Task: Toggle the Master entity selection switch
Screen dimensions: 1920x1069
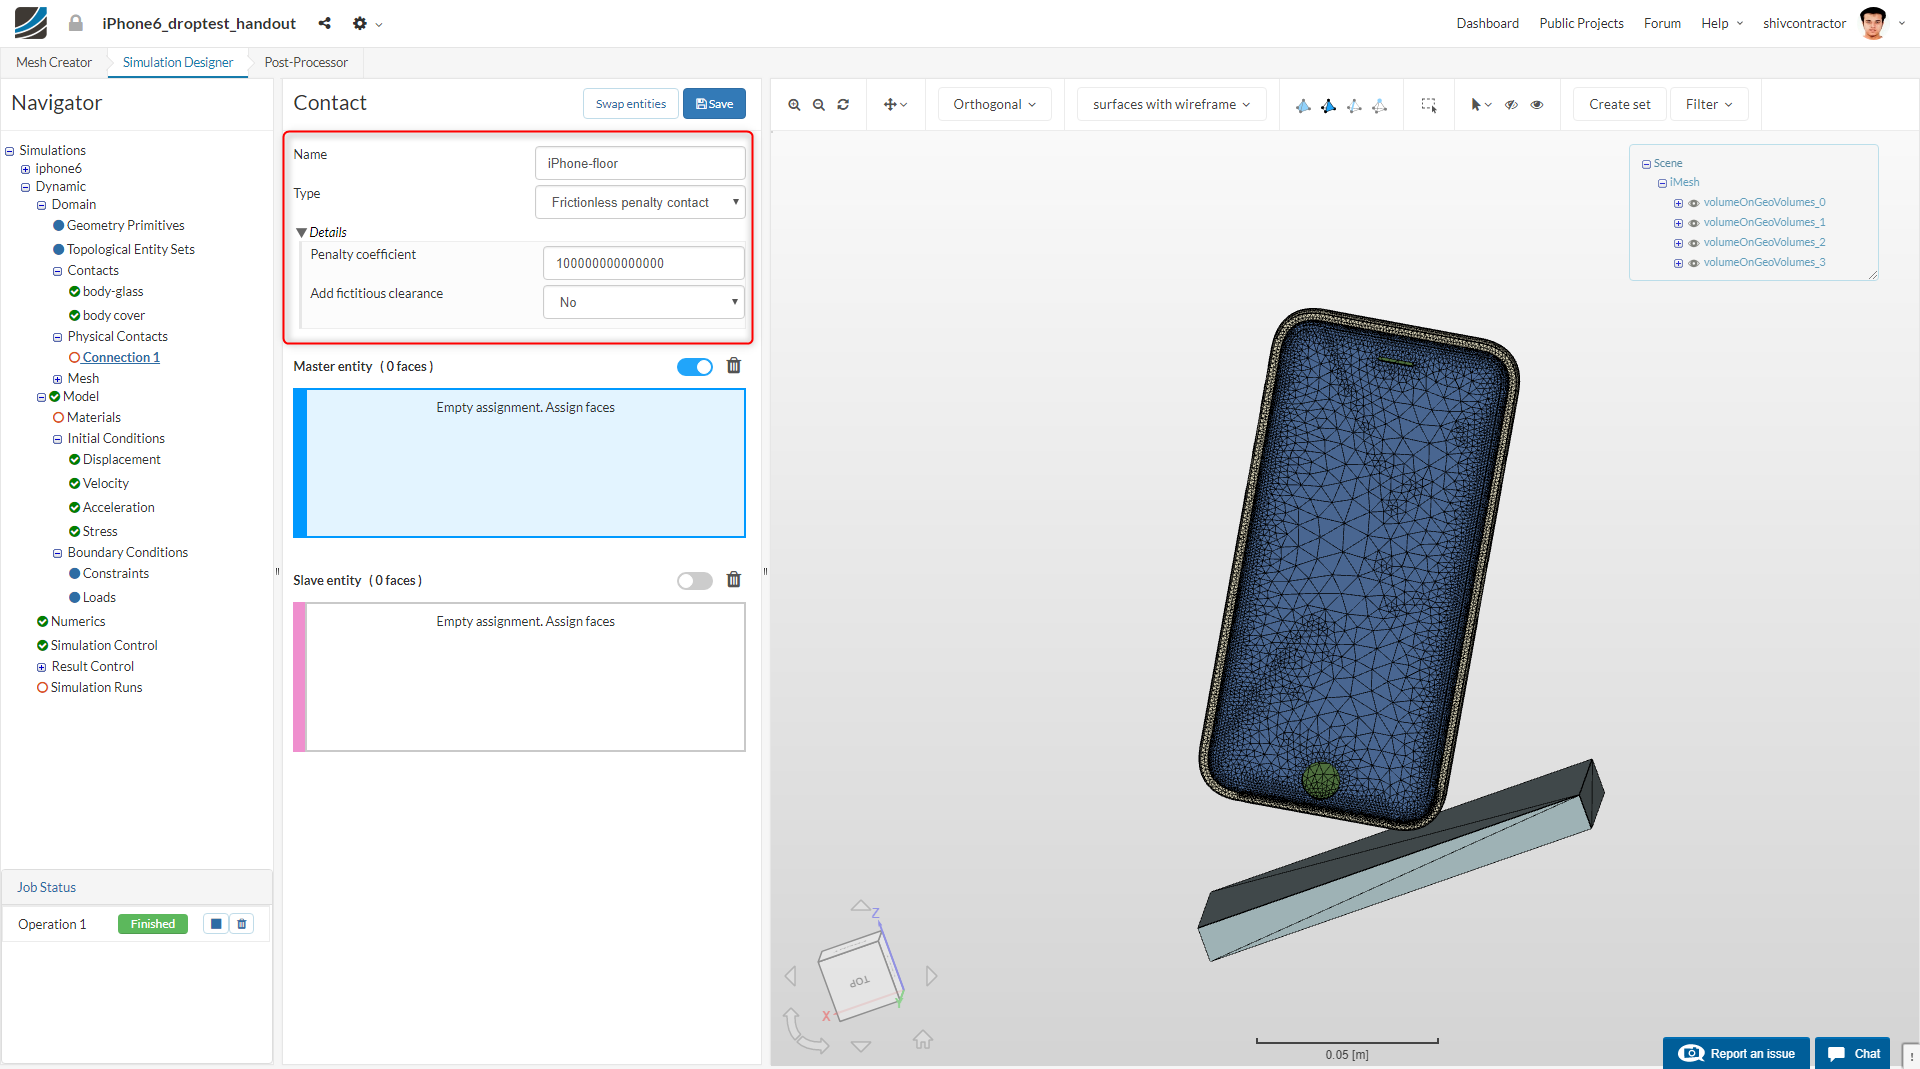Action: pyautogui.click(x=695, y=367)
